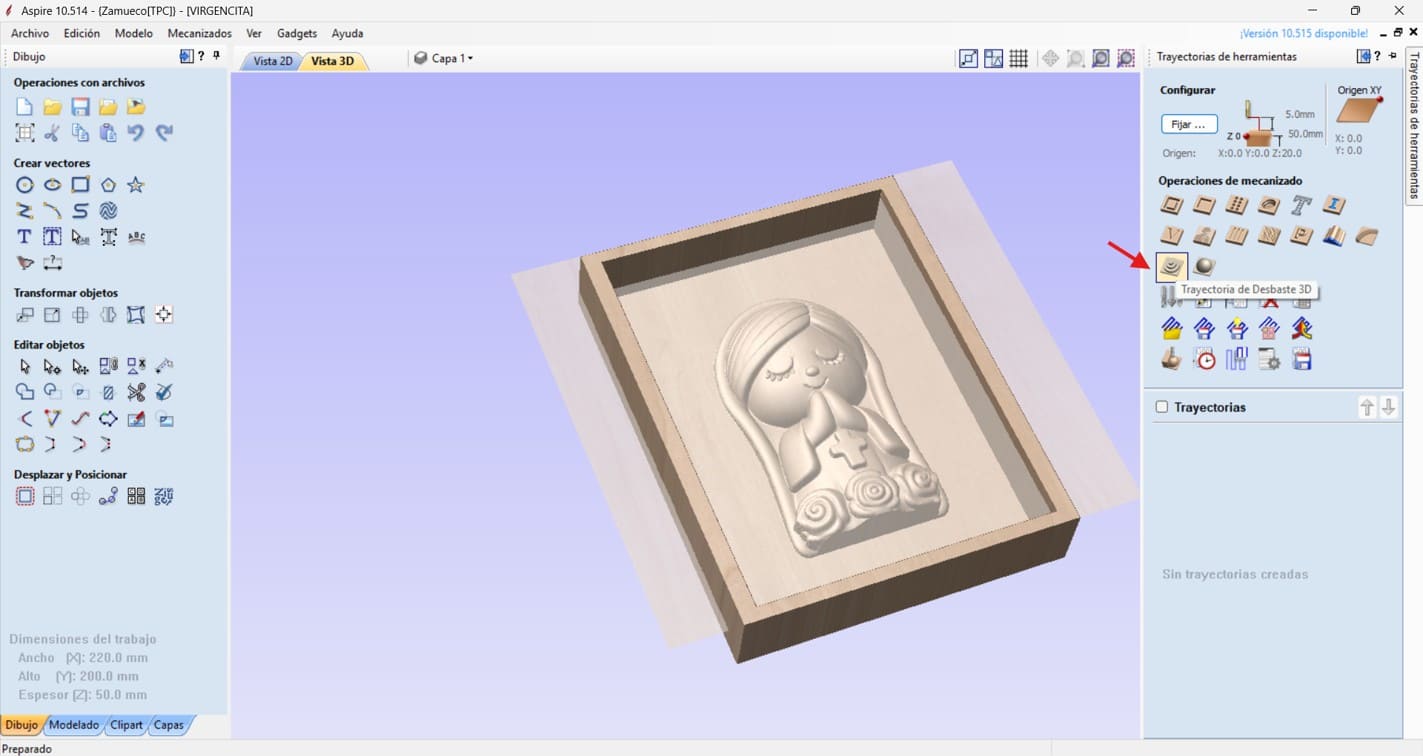Screen dimensions: 1423x756
Task: Open the Gadgets menu
Action: click(297, 33)
